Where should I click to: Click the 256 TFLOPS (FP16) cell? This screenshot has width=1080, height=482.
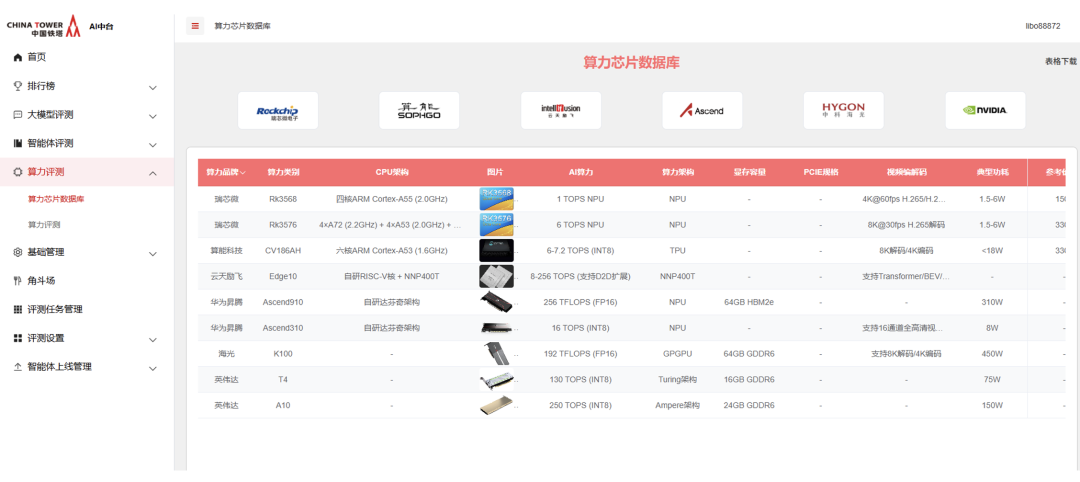581,302
